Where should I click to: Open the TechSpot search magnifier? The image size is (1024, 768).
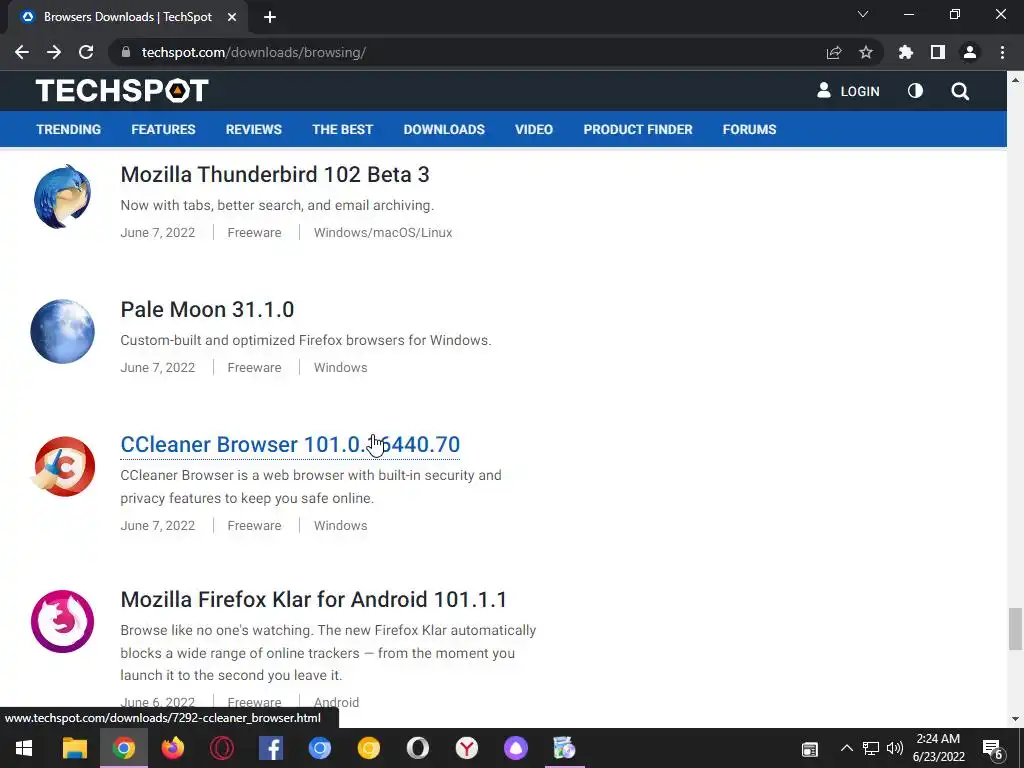[960, 91]
